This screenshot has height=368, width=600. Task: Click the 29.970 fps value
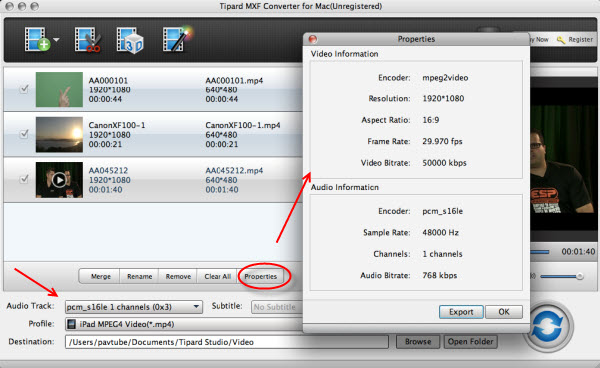pos(442,141)
